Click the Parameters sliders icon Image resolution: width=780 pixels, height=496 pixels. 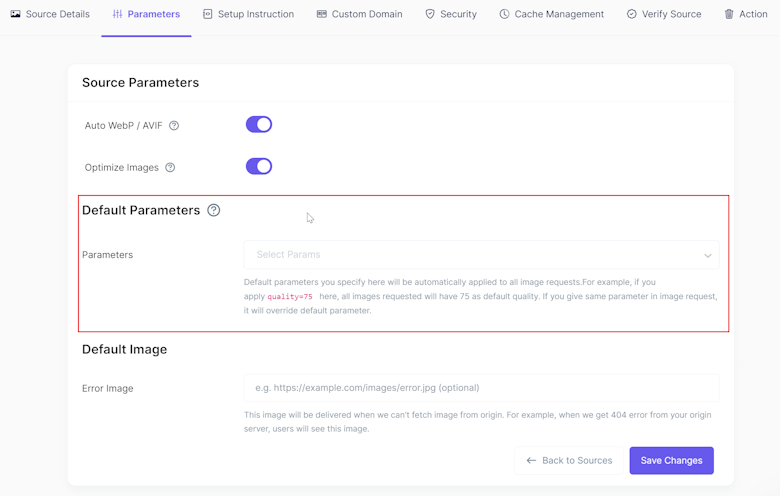[117, 14]
